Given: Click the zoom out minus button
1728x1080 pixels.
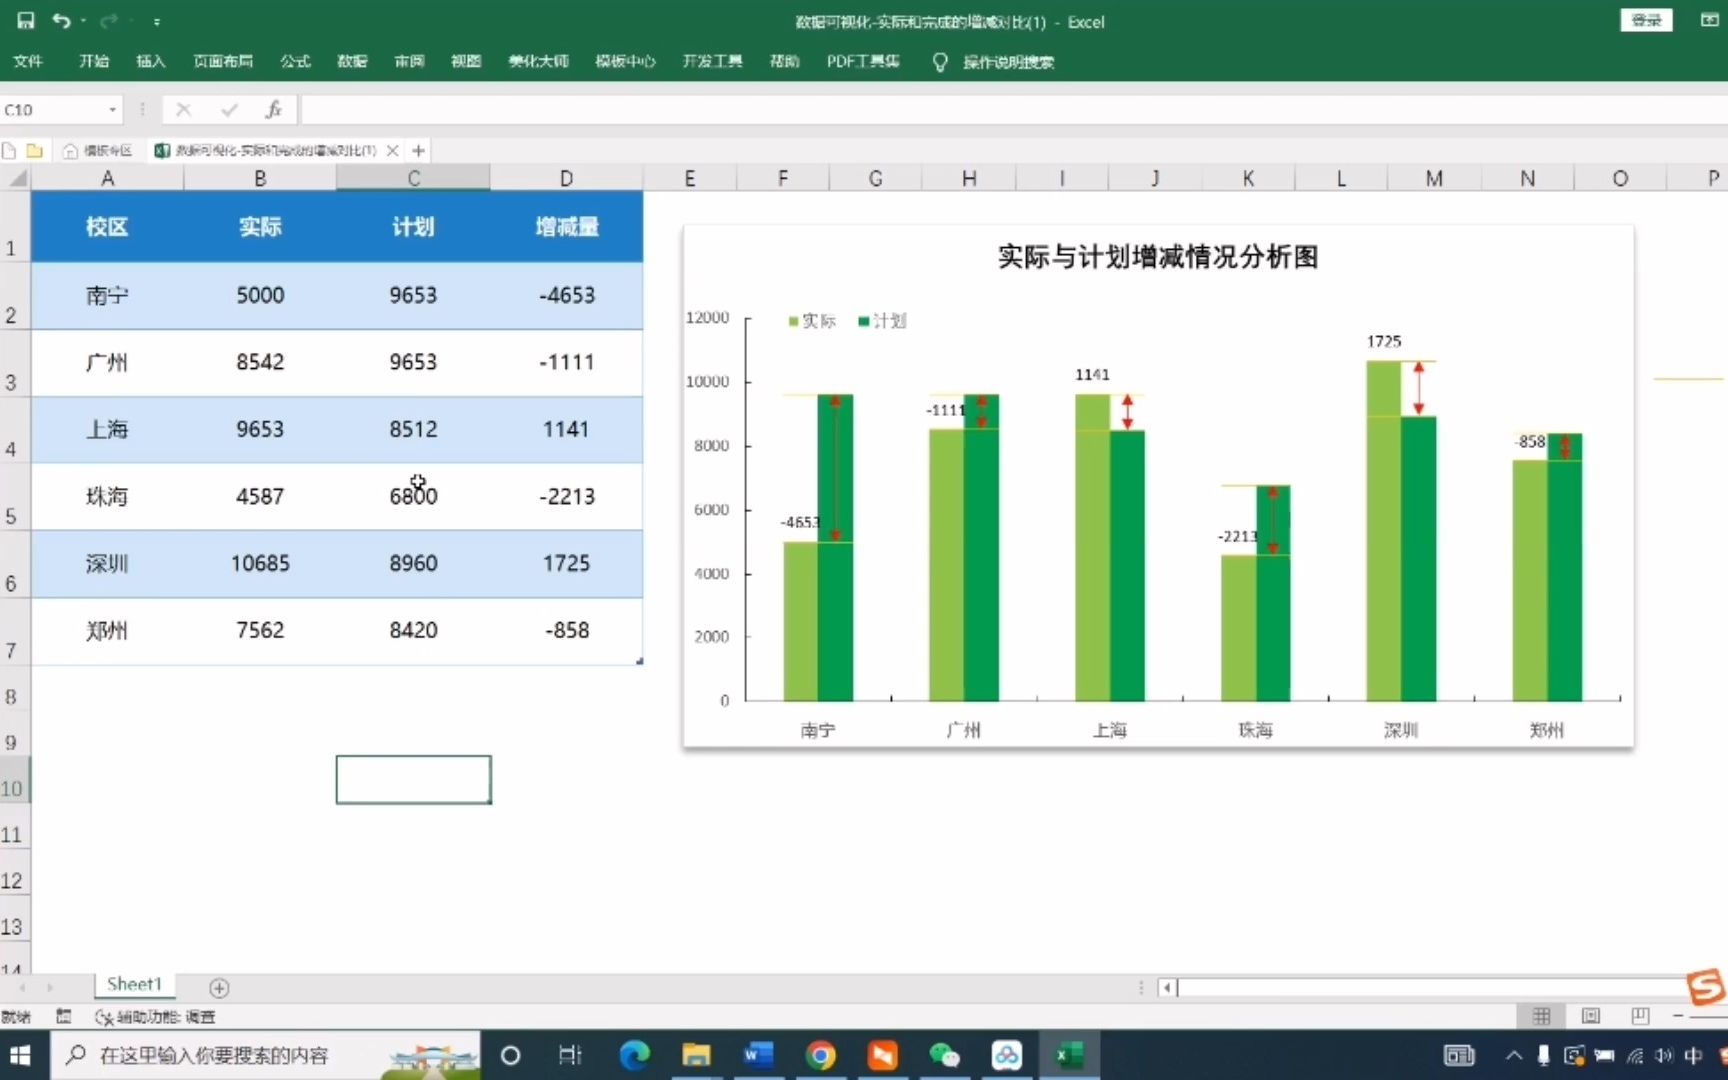Looking at the screenshot, I should [x=1678, y=1017].
